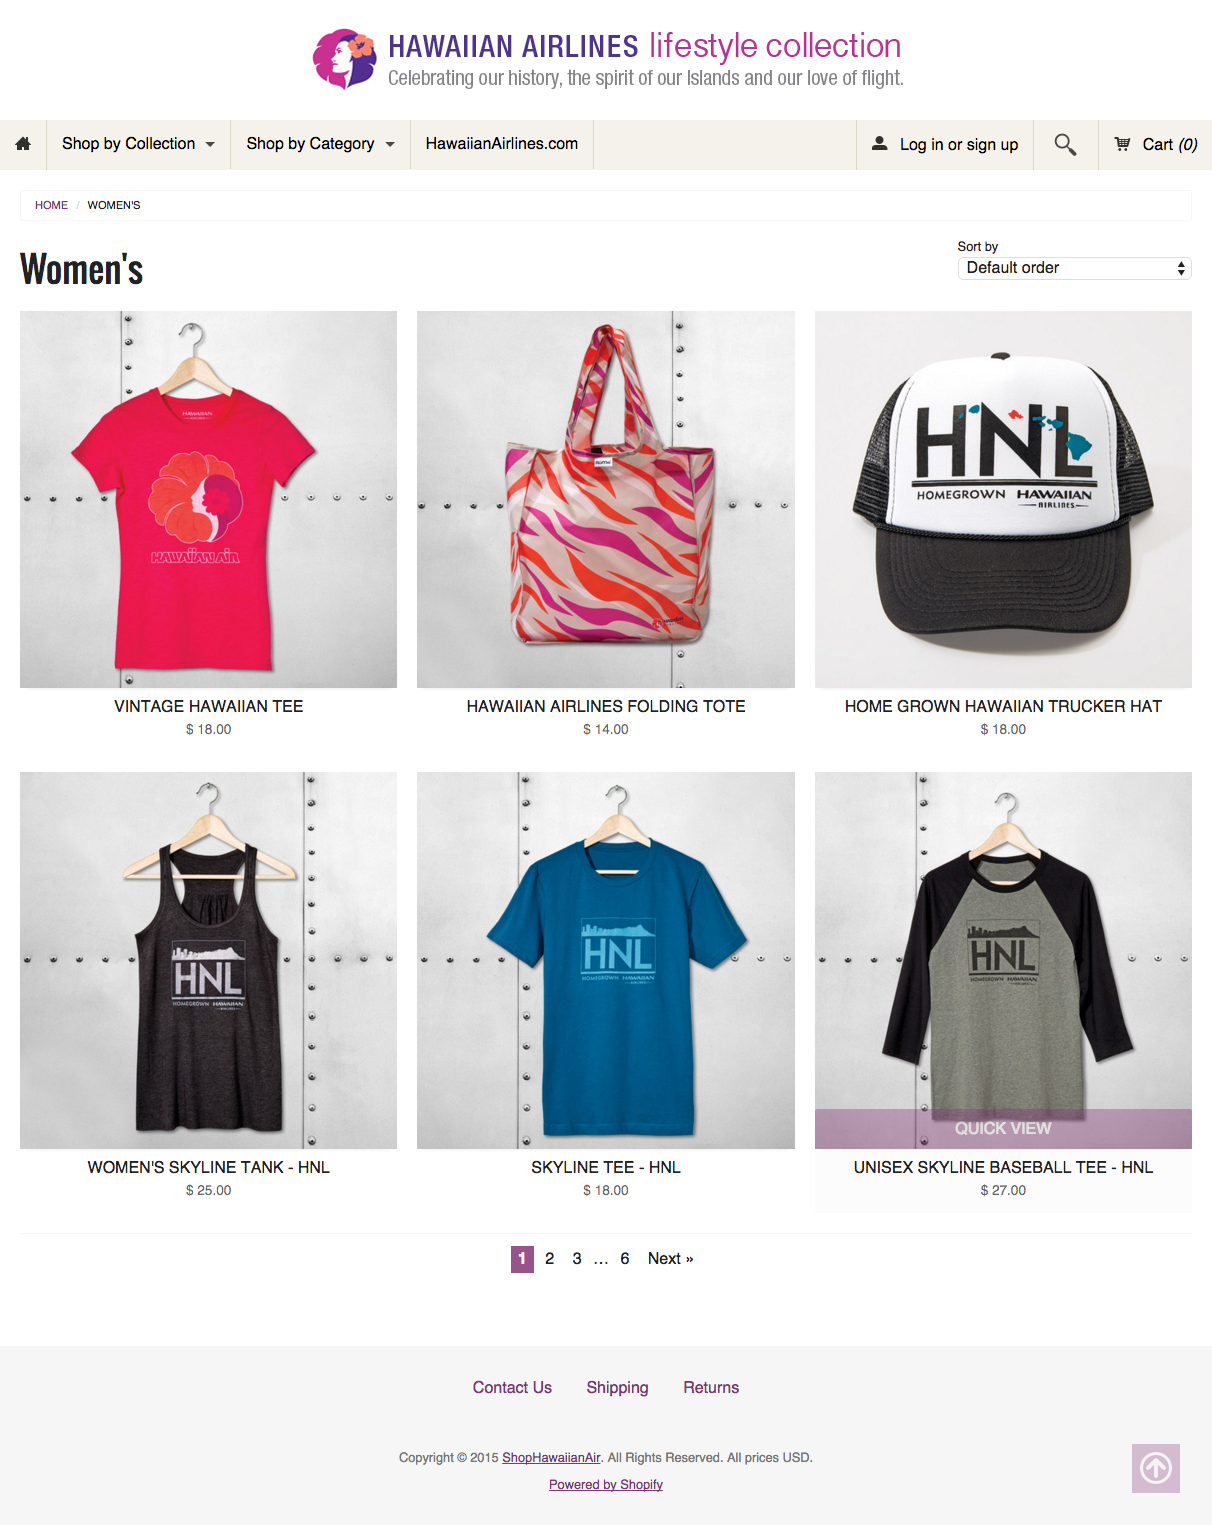
Task: Open the search magnifier icon
Action: [x=1065, y=145]
